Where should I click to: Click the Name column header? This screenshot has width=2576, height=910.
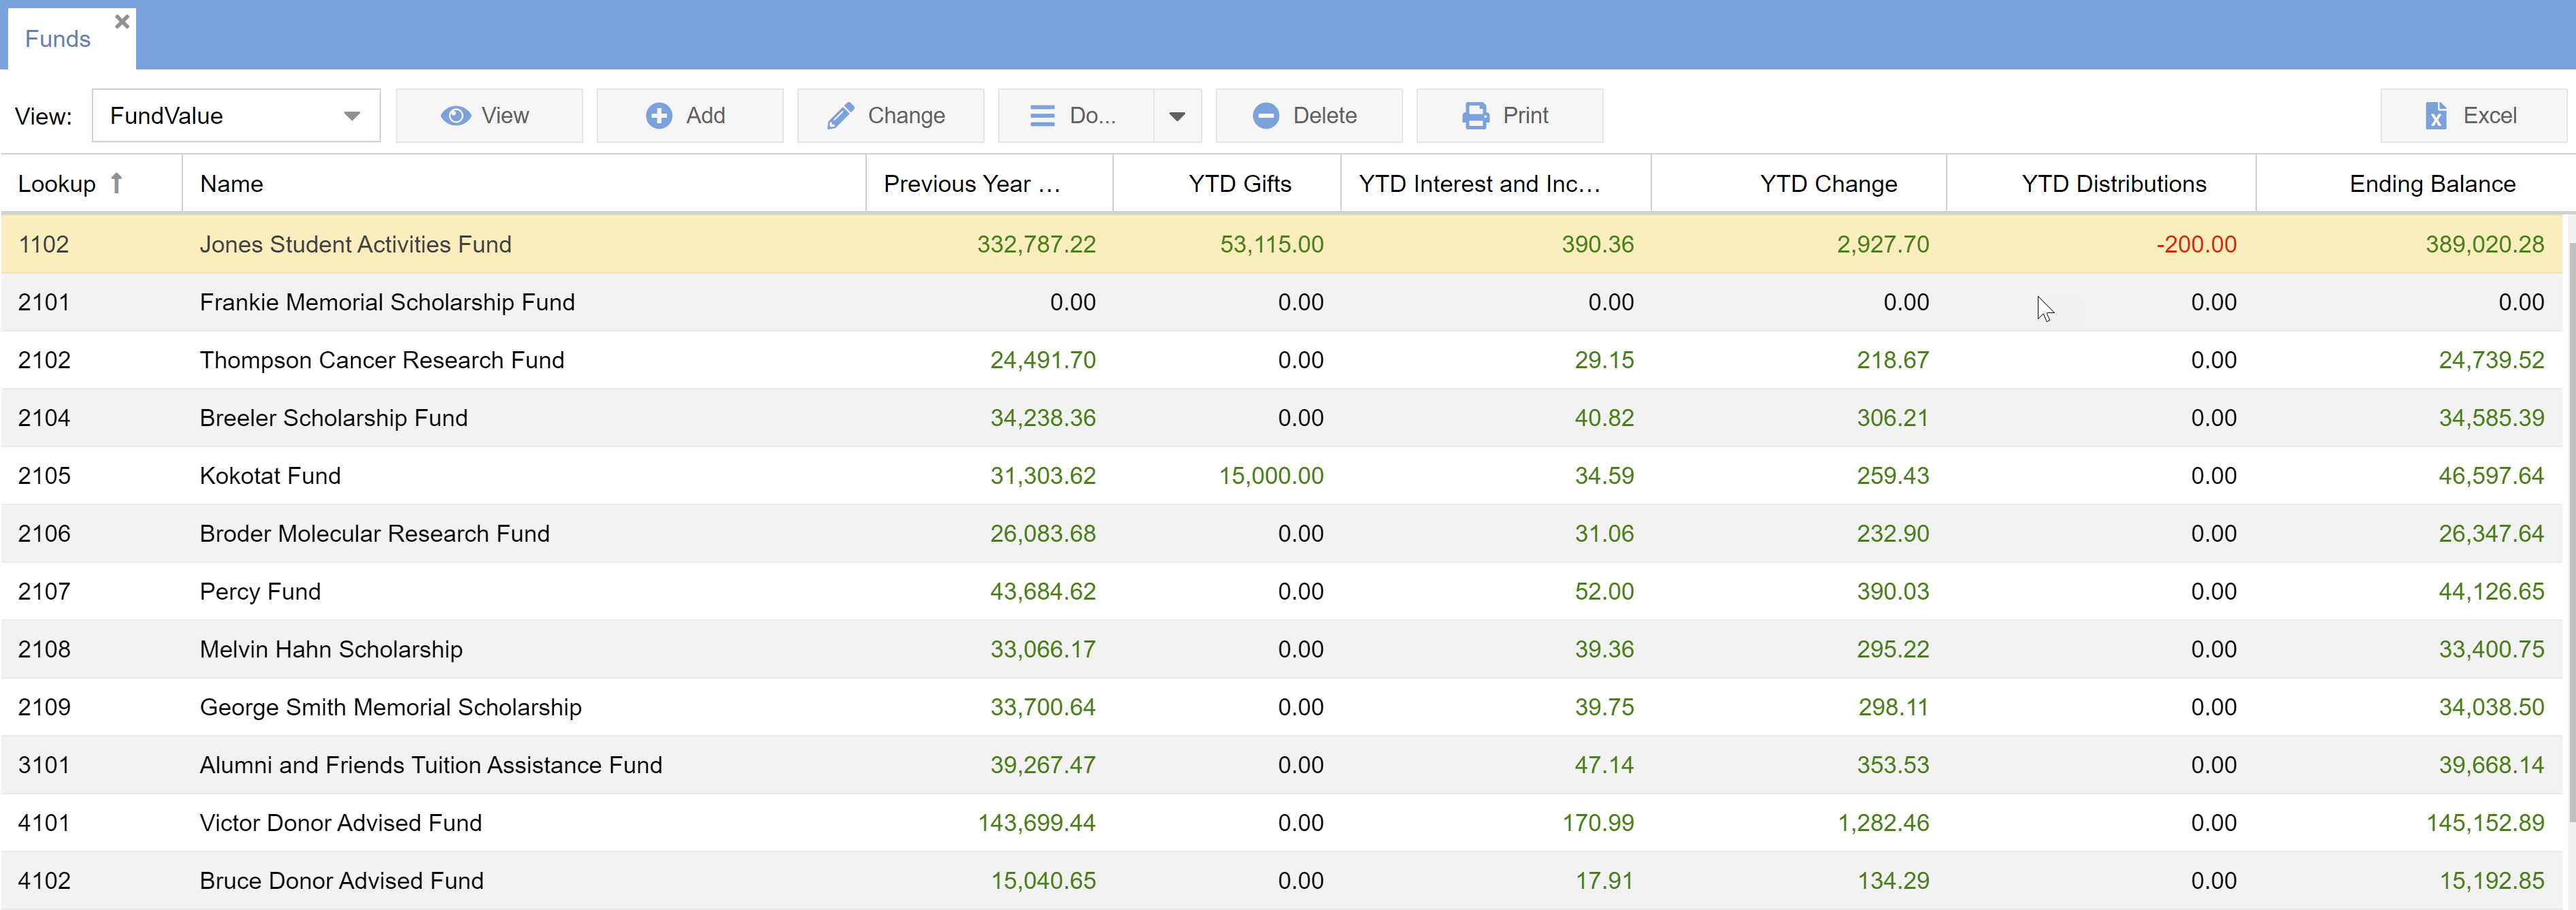tap(231, 184)
